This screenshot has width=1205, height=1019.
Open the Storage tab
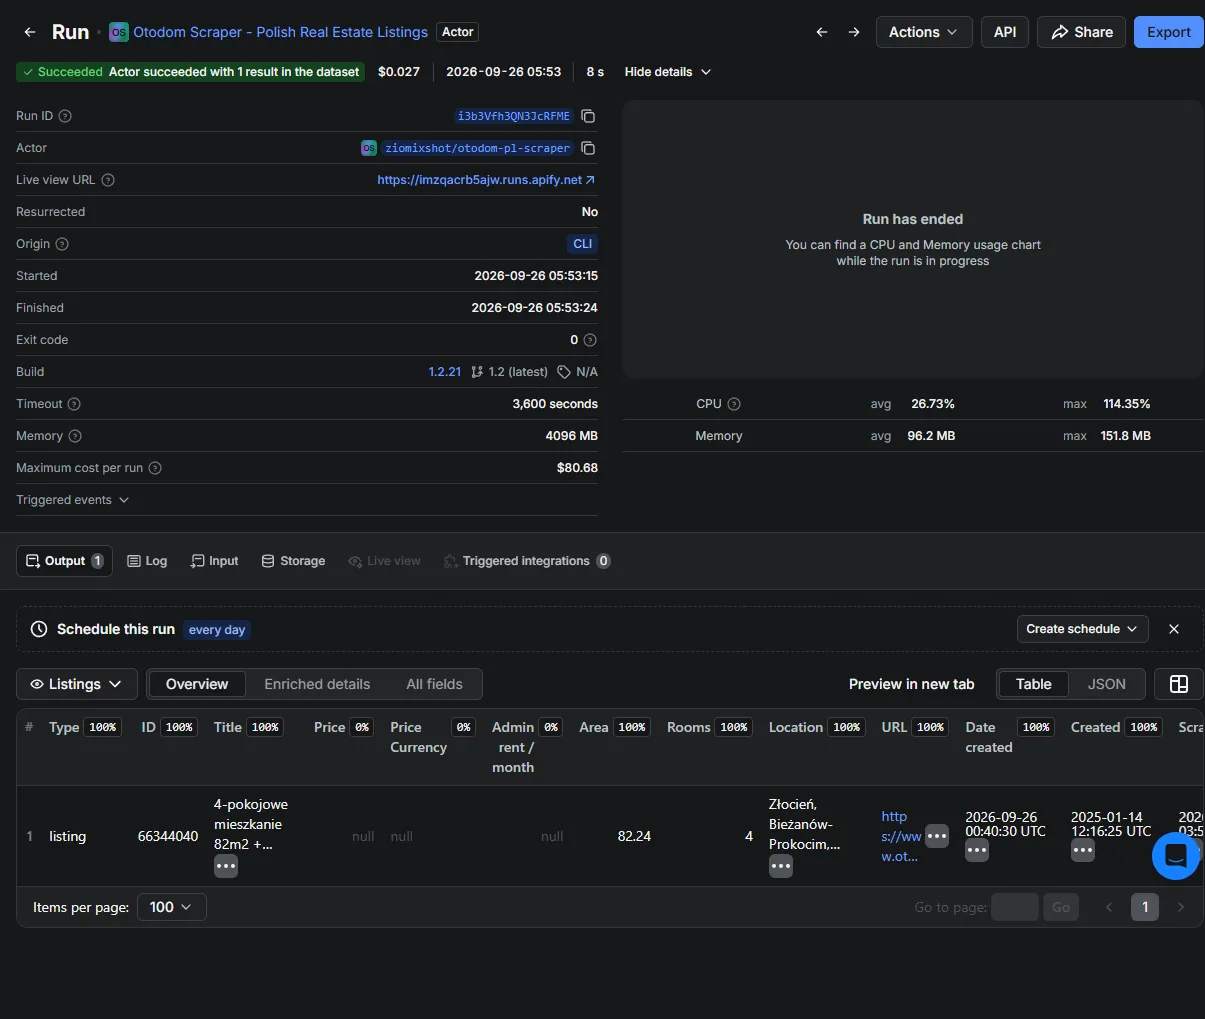293,561
